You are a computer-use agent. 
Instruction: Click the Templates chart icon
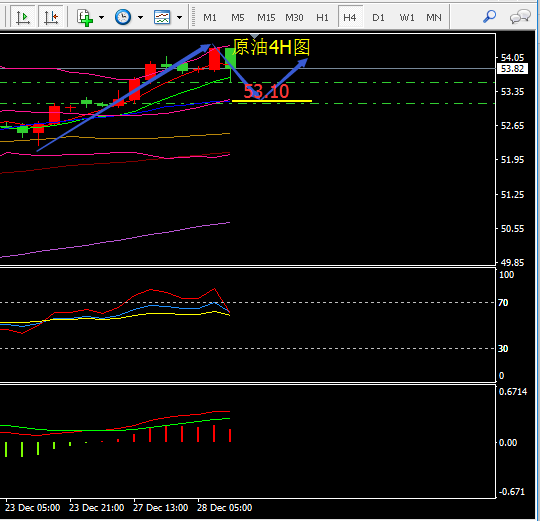tap(162, 17)
